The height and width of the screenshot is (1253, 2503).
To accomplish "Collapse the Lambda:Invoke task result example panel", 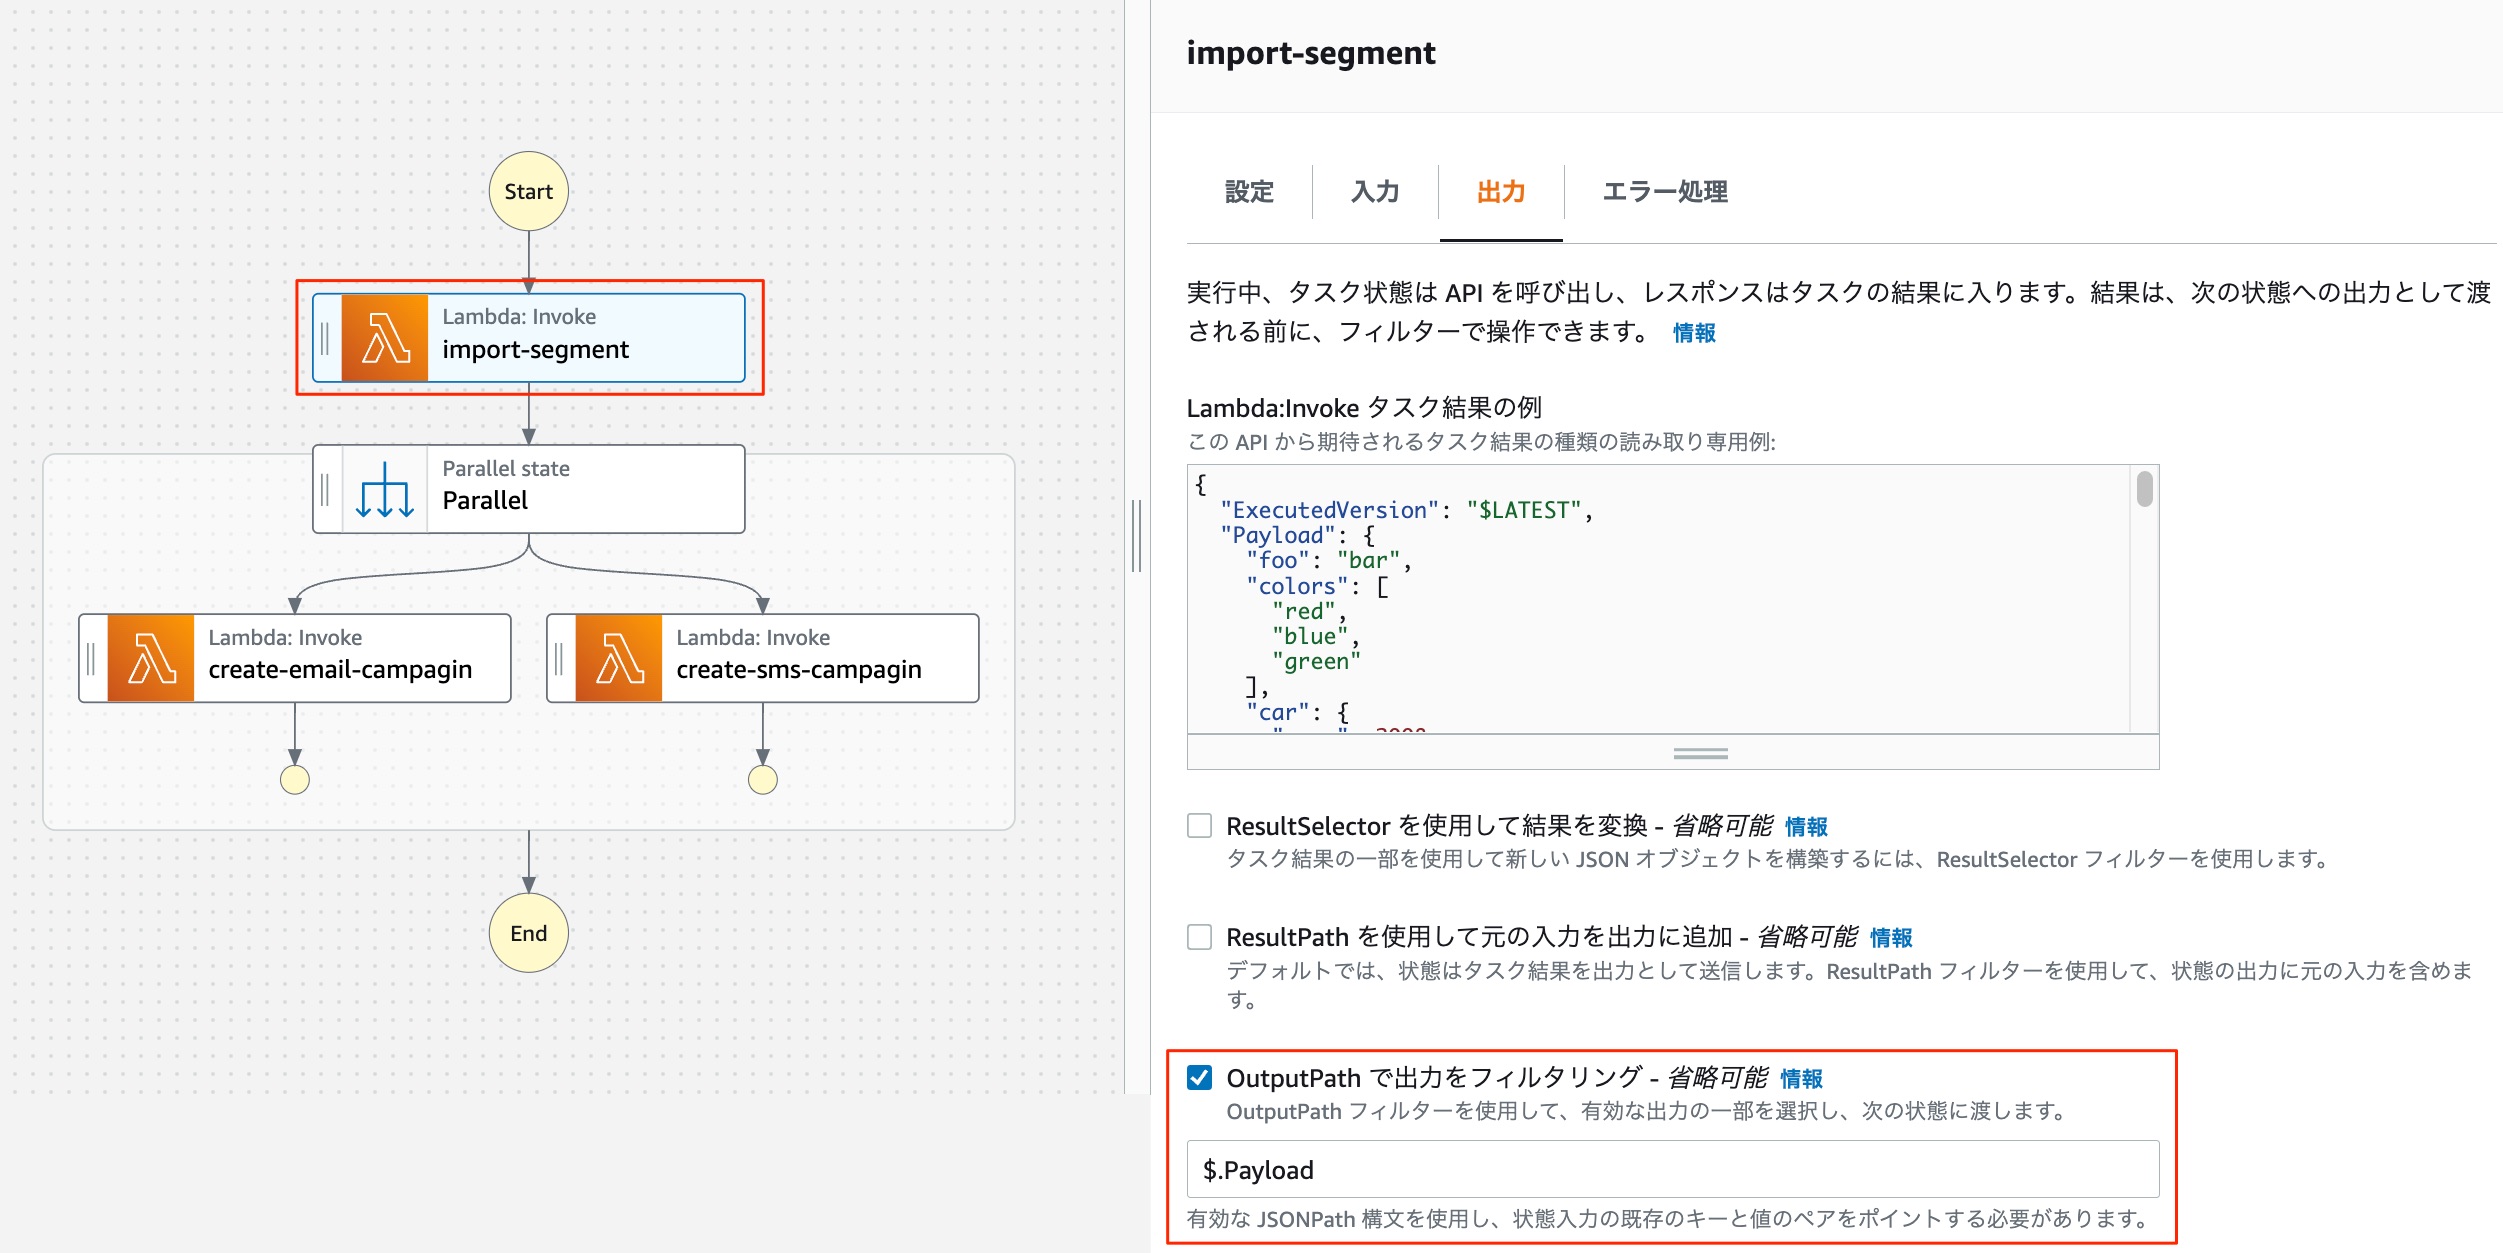I will pos(1700,754).
